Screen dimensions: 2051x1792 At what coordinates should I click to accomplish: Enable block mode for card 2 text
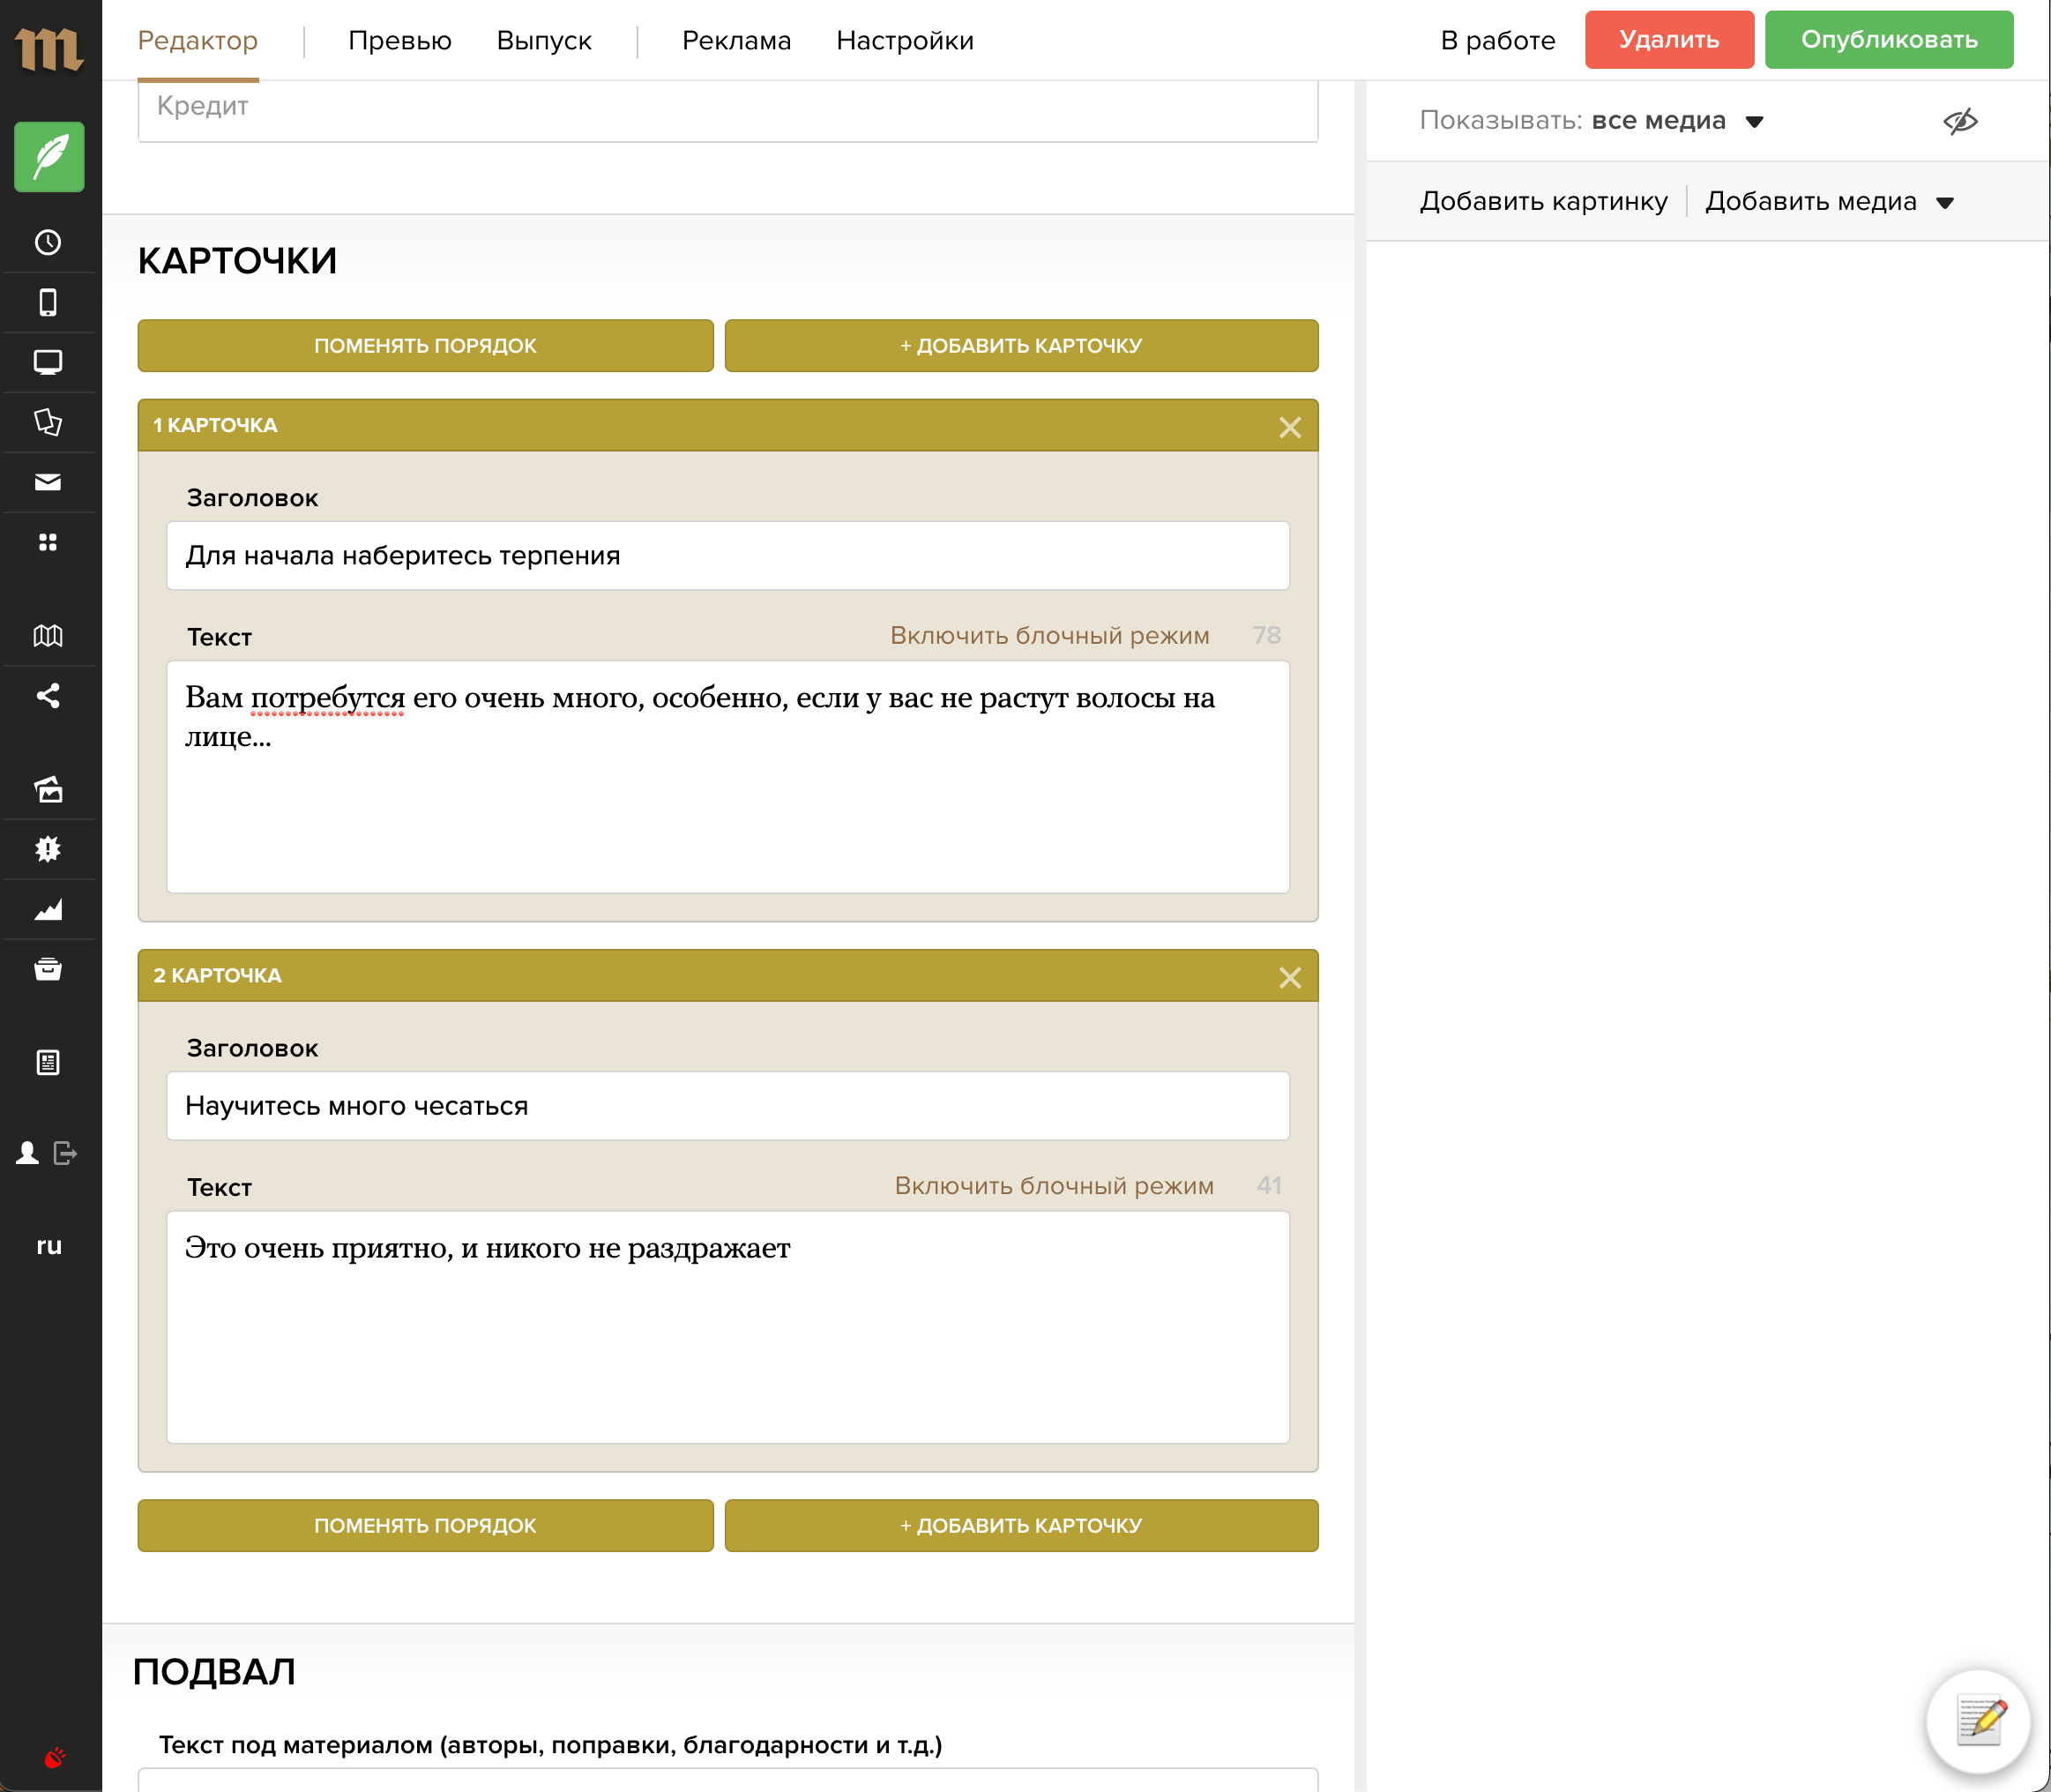[1053, 1186]
